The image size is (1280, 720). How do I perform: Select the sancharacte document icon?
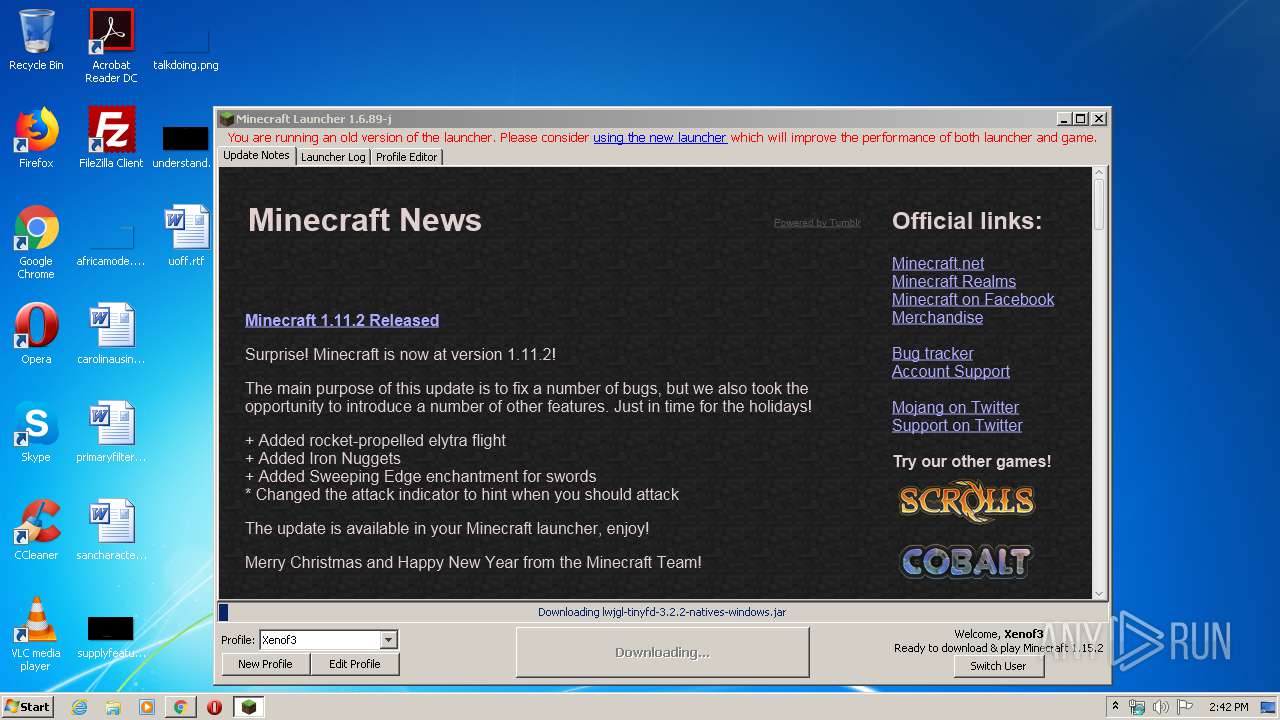pos(111,530)
